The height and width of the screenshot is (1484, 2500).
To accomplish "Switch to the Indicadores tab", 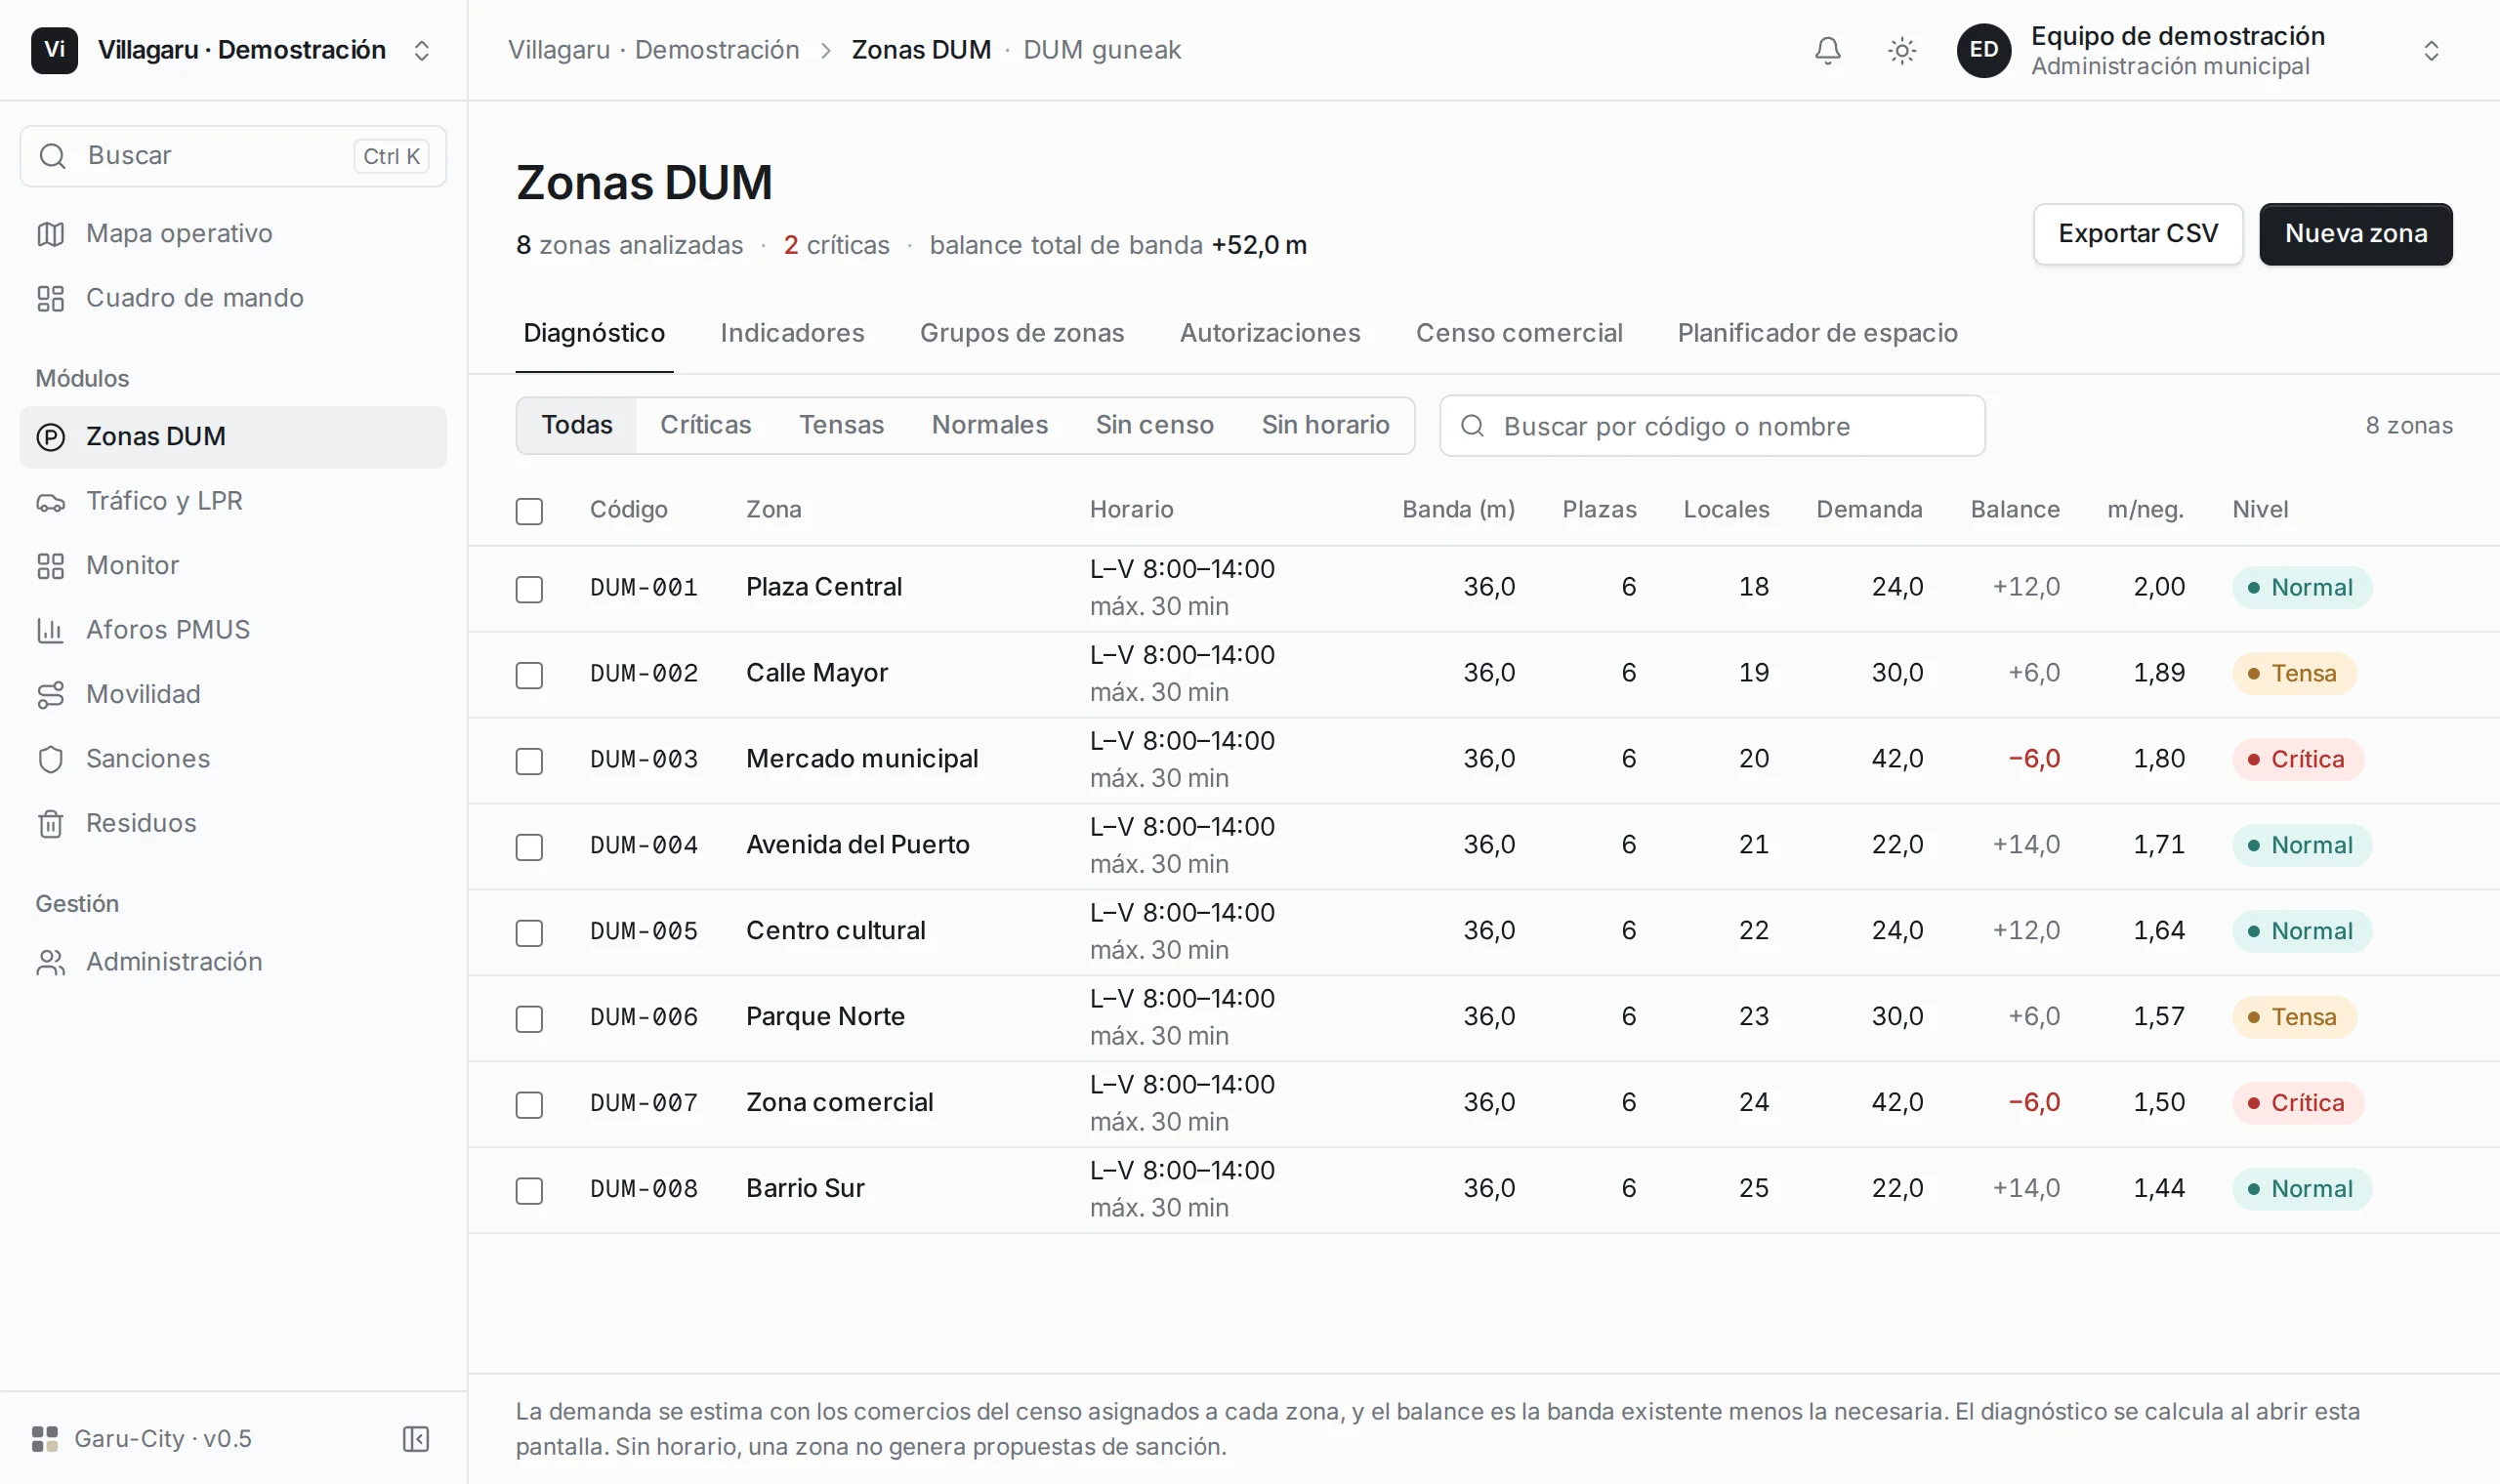I will (x=792, y=333).
